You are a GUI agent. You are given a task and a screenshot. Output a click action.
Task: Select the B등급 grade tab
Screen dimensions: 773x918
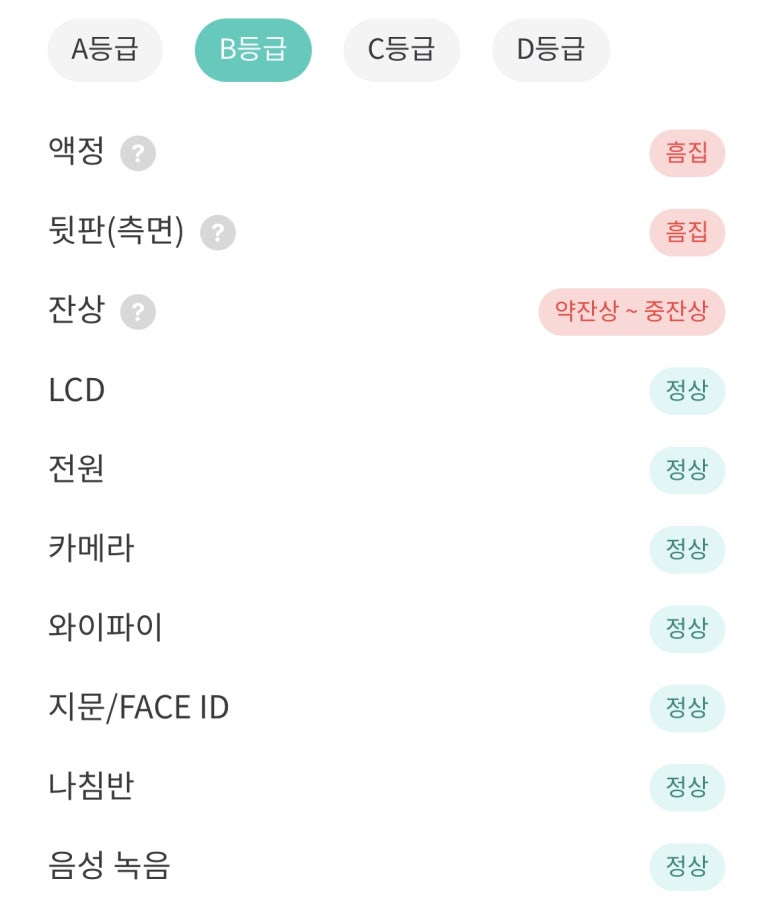click(253, 50)
